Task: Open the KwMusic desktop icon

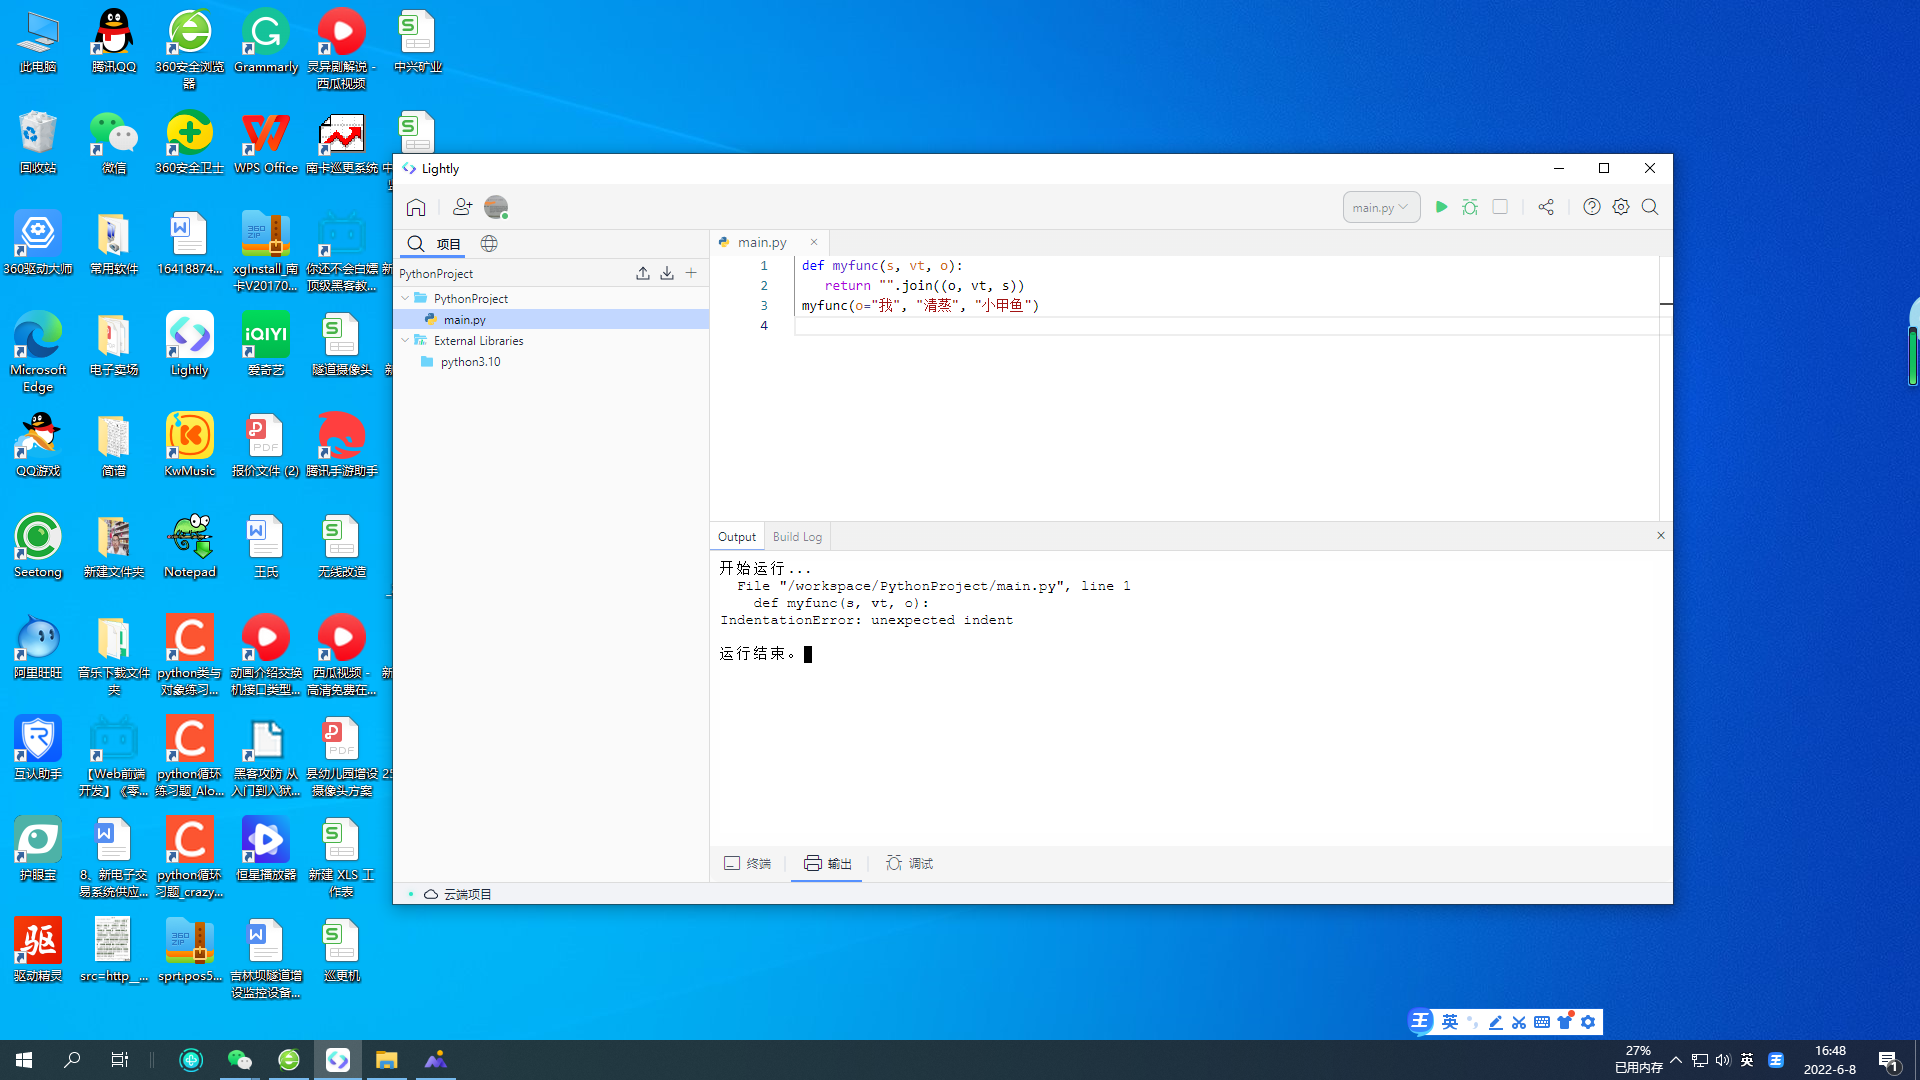Action: [190, 446]
